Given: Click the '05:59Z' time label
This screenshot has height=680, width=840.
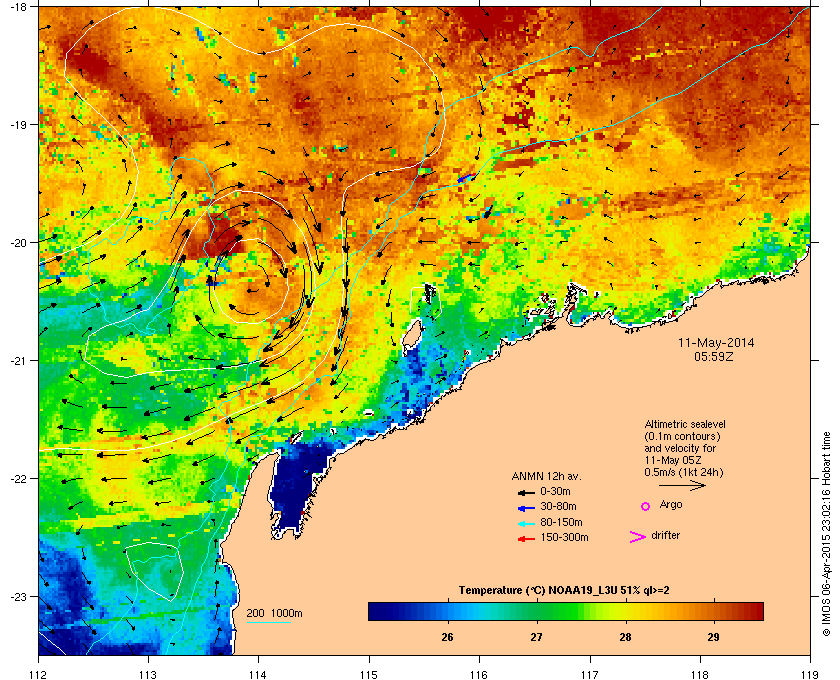Looking at the screenshot, I should (x=714, y=356).
